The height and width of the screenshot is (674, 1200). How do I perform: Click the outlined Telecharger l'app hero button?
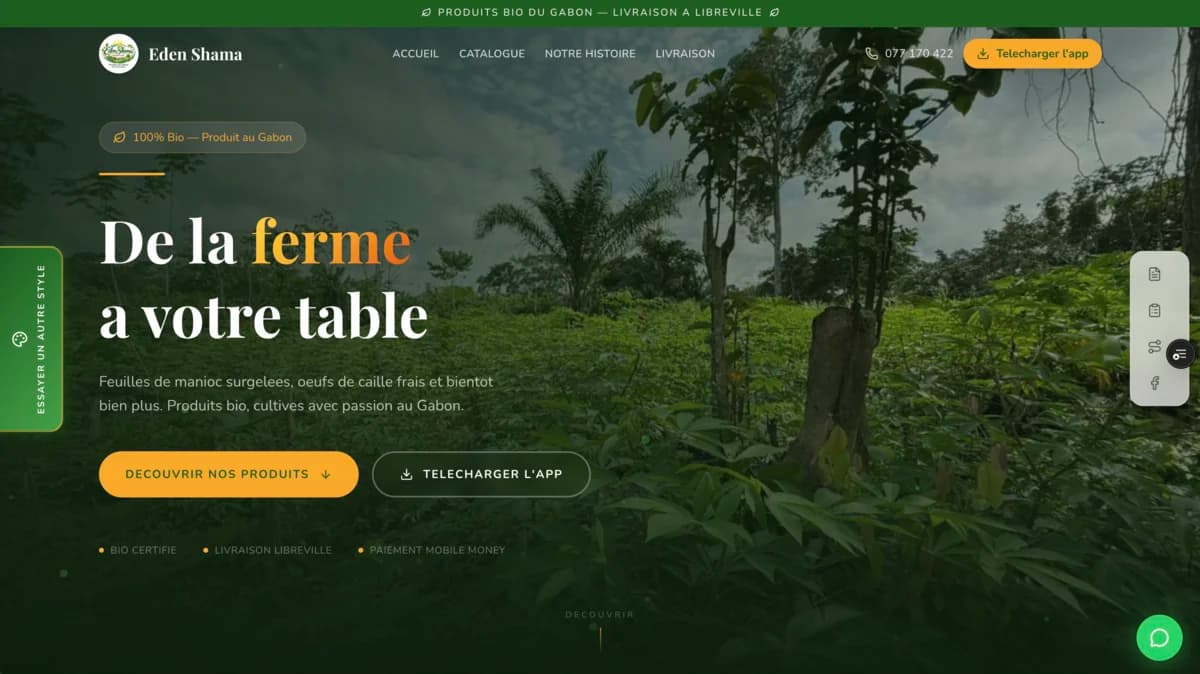481,474
